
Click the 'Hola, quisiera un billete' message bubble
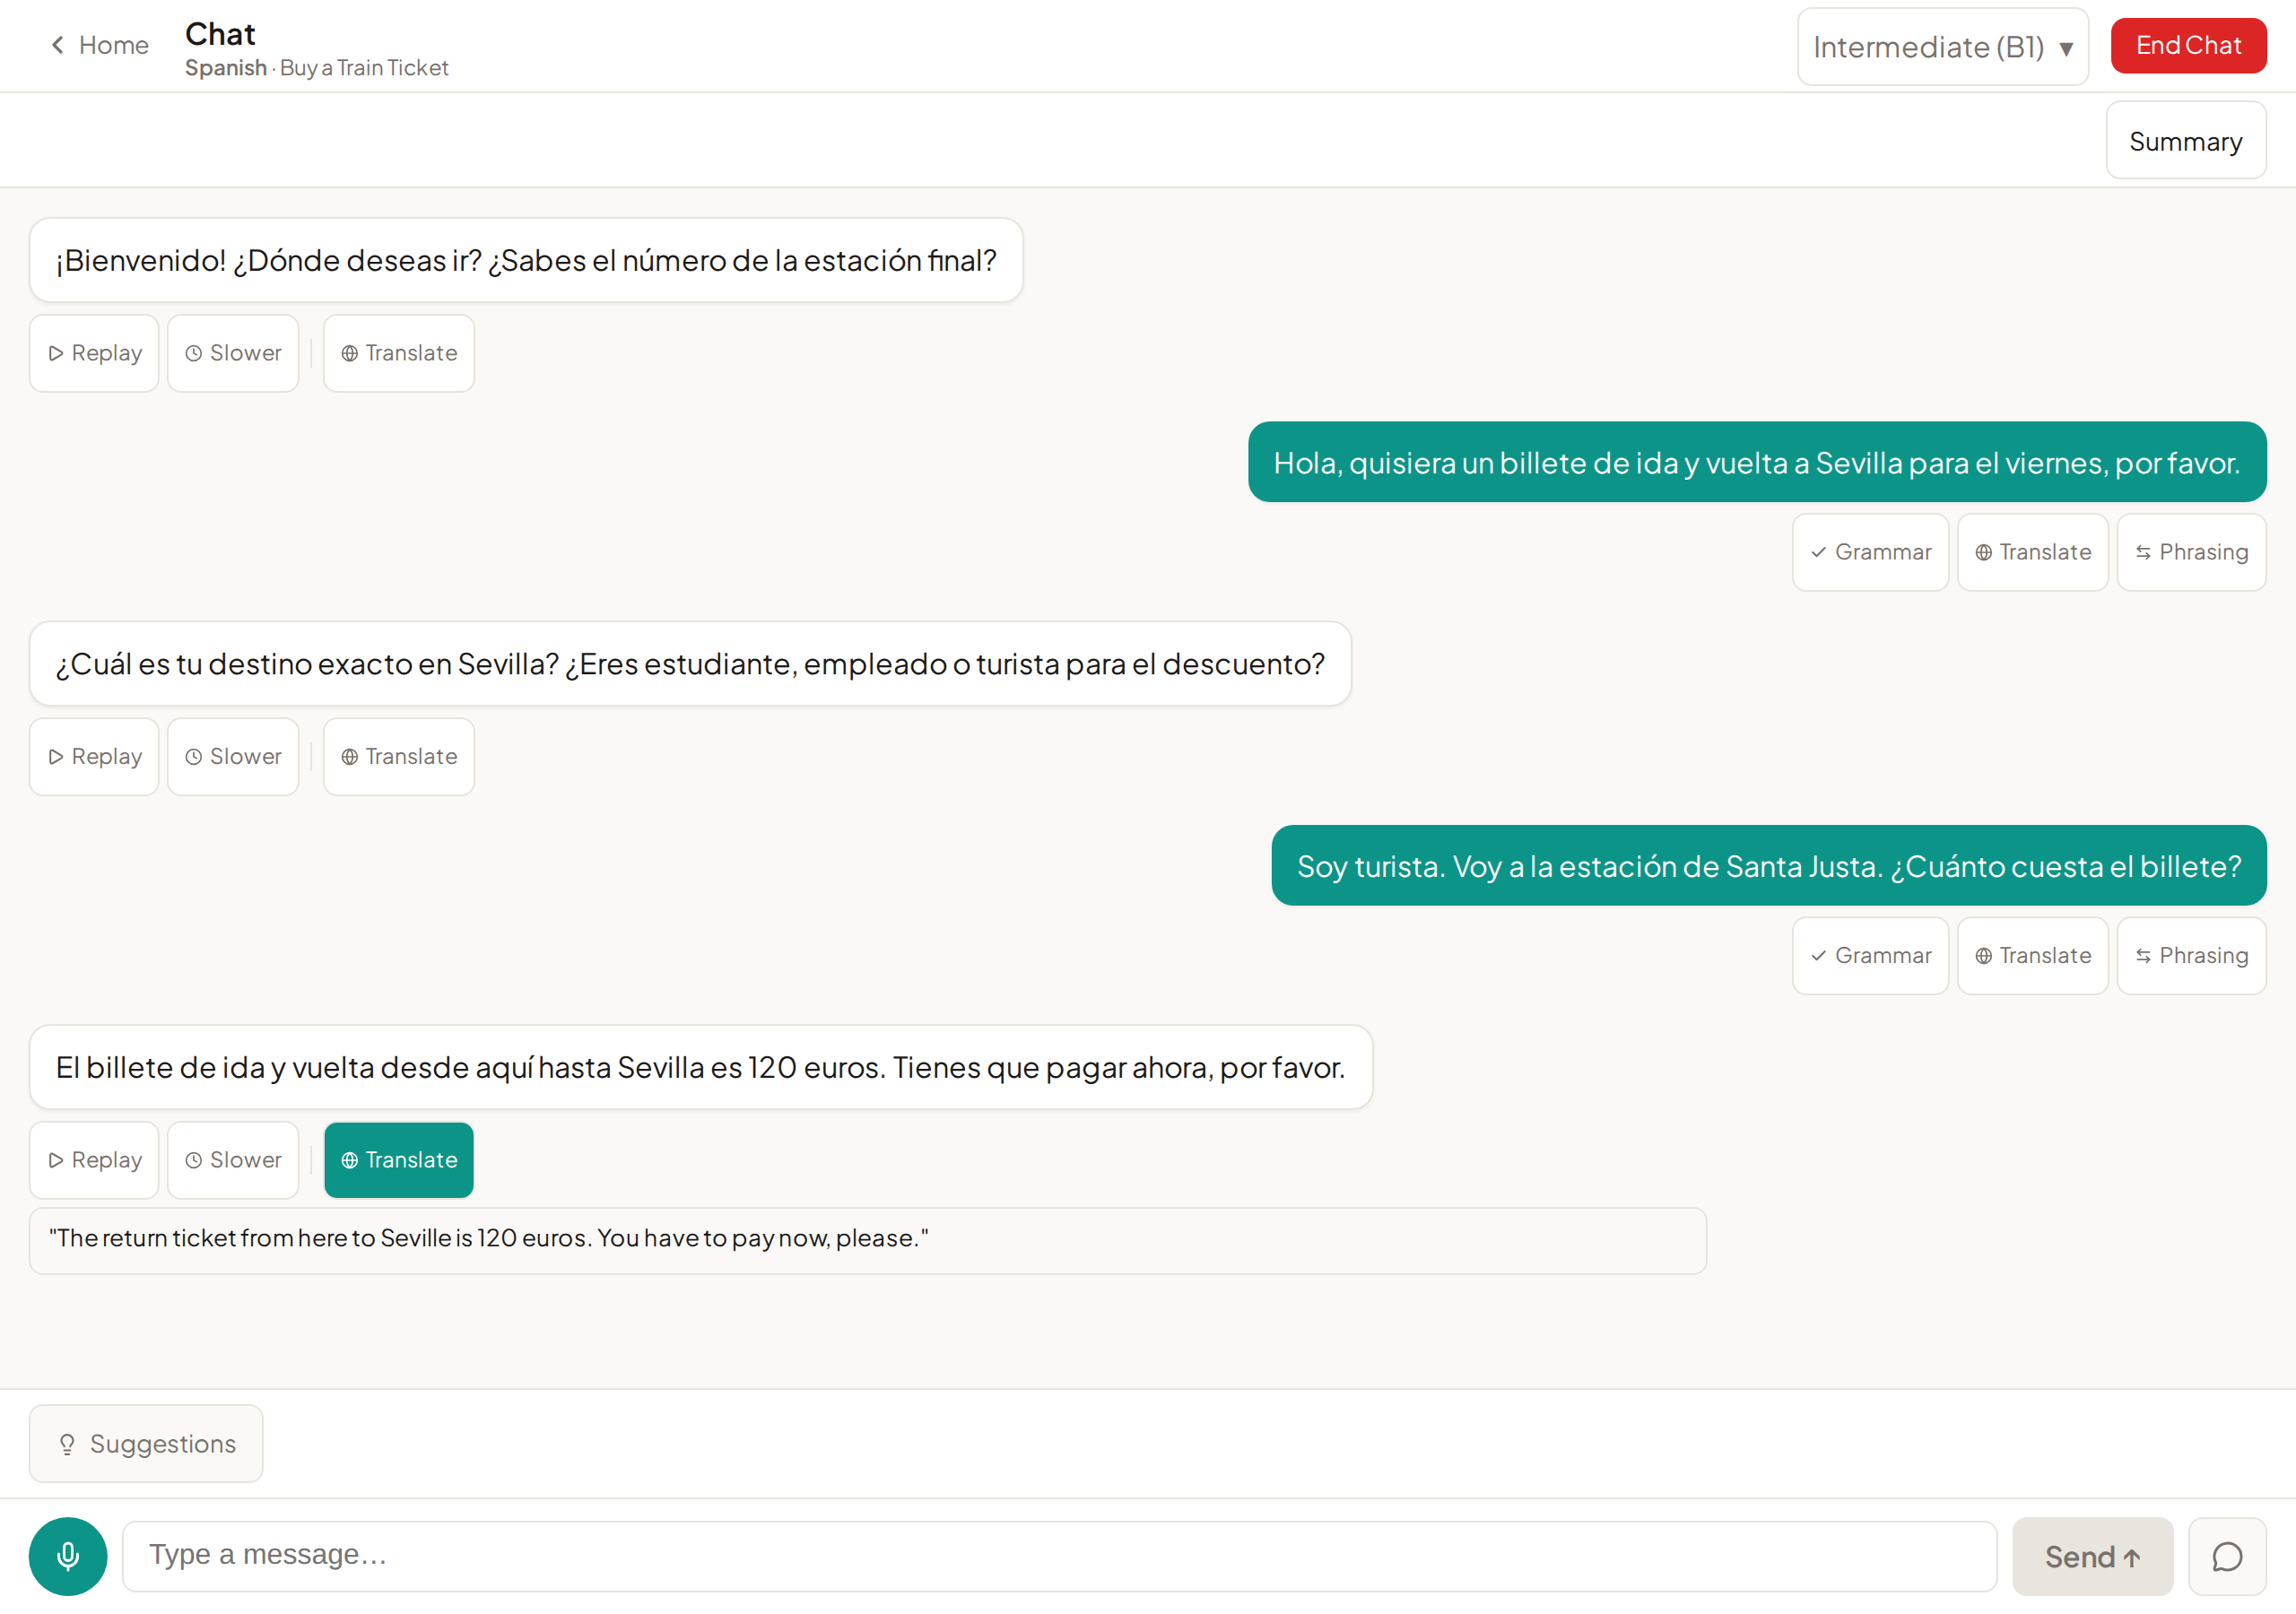pos(1757,462)
